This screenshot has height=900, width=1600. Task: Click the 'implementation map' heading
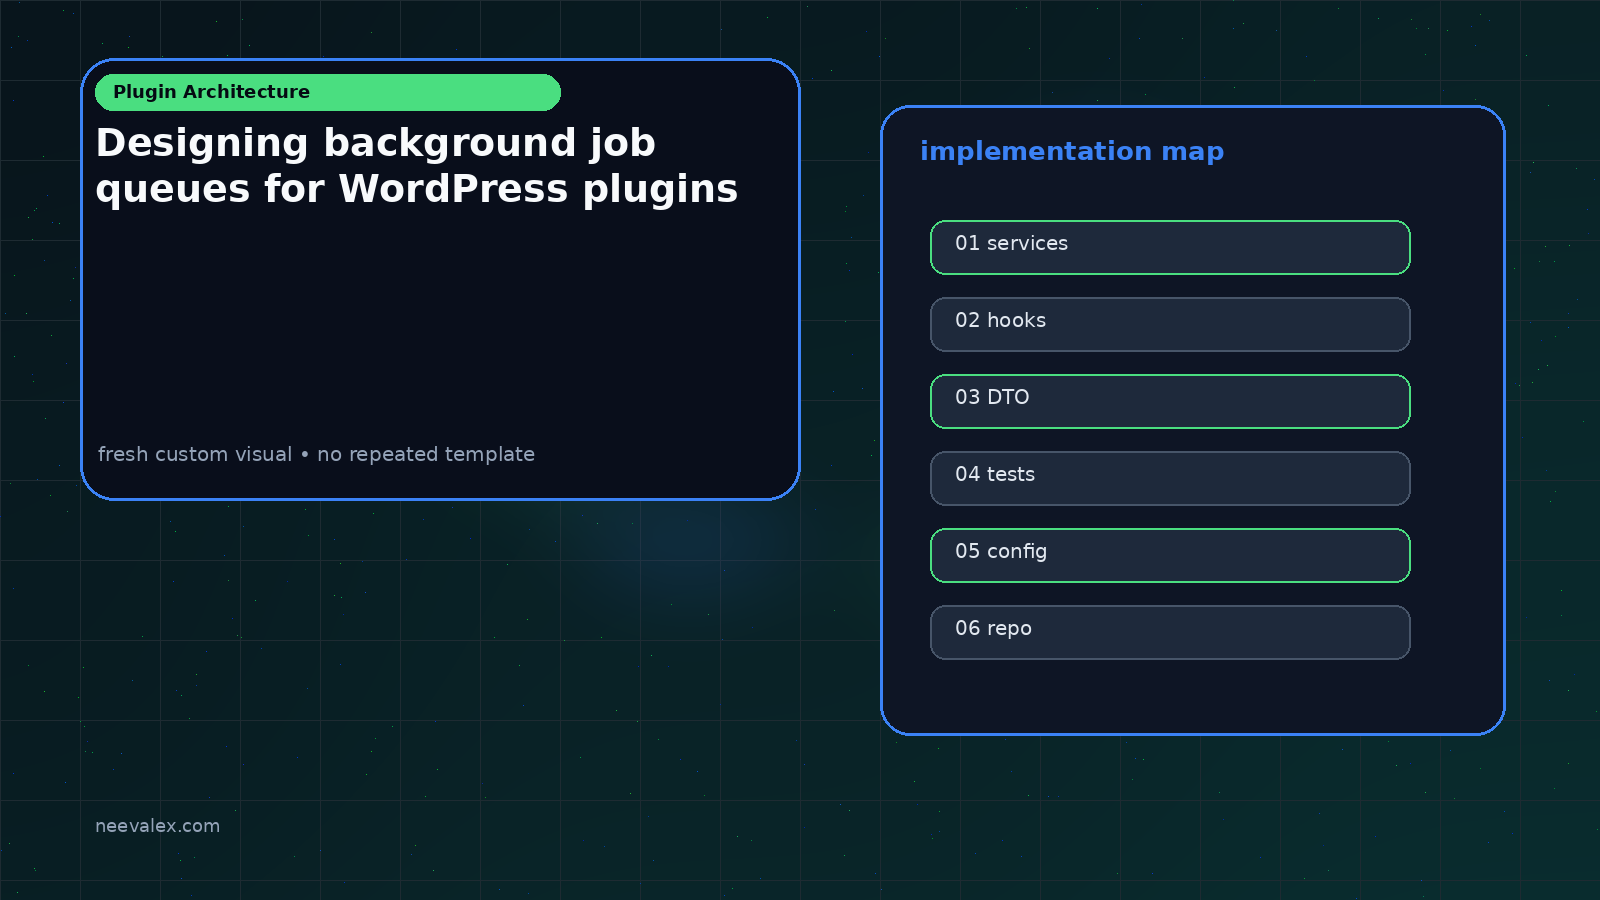tap(1072, 151)
